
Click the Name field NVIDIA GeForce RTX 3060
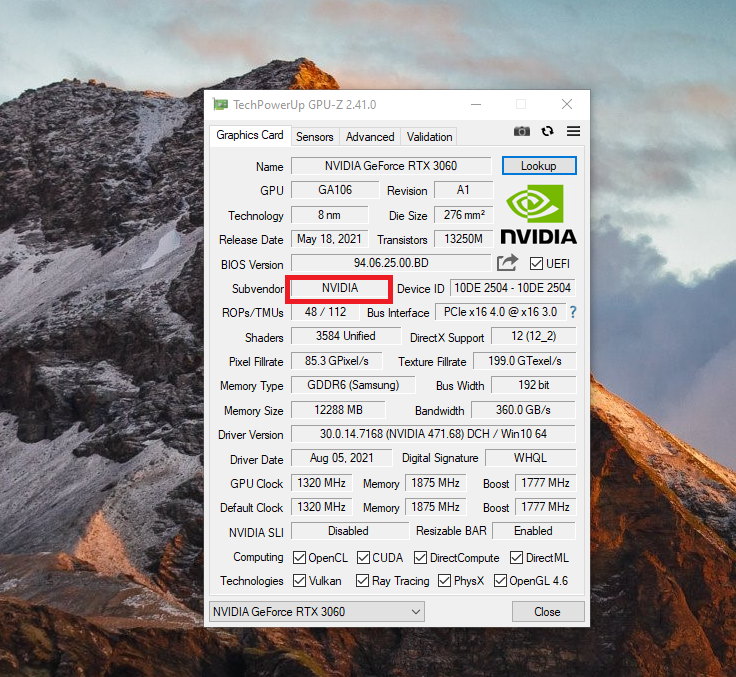(391, 166)
